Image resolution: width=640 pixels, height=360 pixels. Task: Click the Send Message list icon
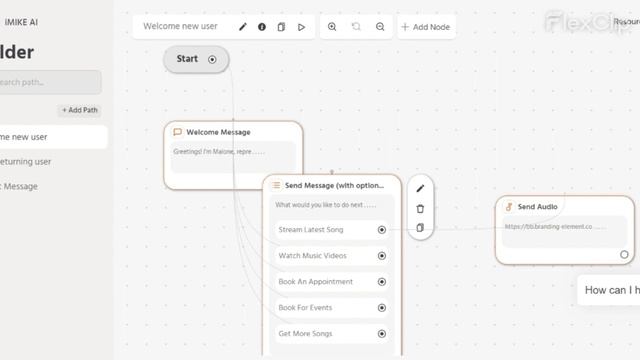click(276, 185)
